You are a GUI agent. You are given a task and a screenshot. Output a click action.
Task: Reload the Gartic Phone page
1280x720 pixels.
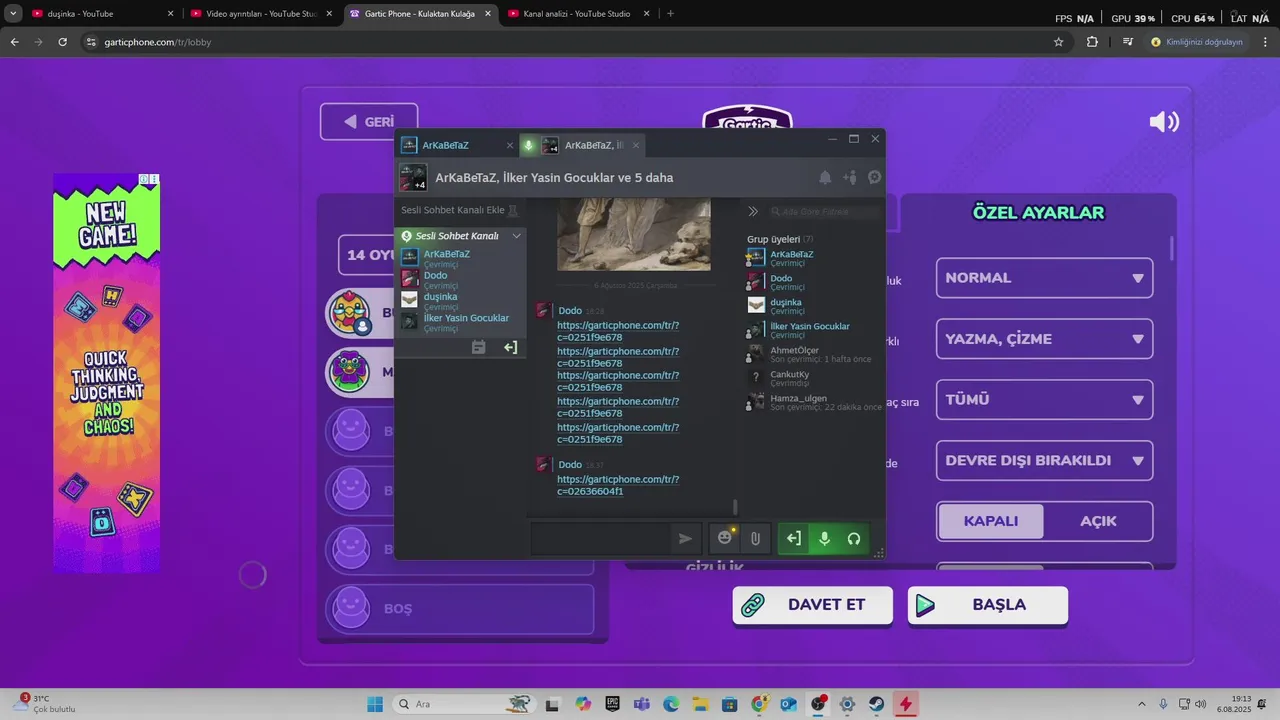pos(62,42)
